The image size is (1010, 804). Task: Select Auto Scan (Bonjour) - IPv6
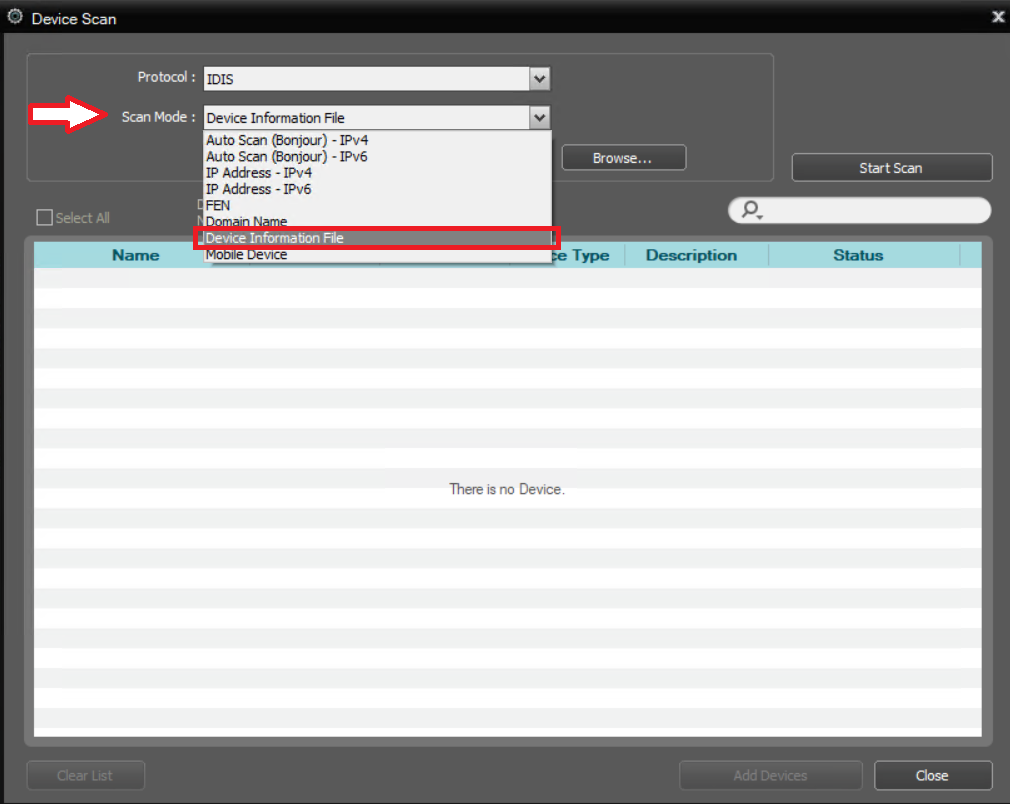pos(377,157)
